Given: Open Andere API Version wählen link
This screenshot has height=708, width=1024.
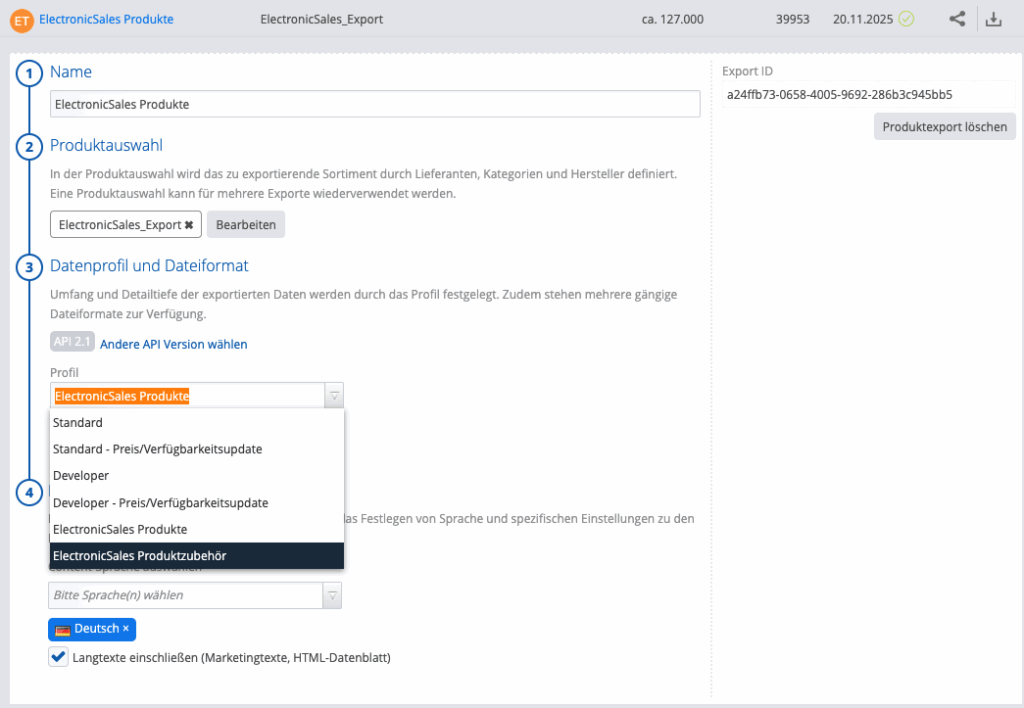Looking at the screenshot, I should tap(174, 344).
